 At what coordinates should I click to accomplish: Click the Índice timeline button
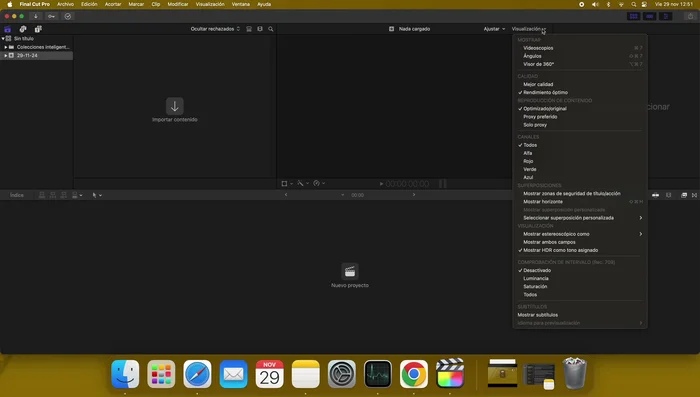17,195
